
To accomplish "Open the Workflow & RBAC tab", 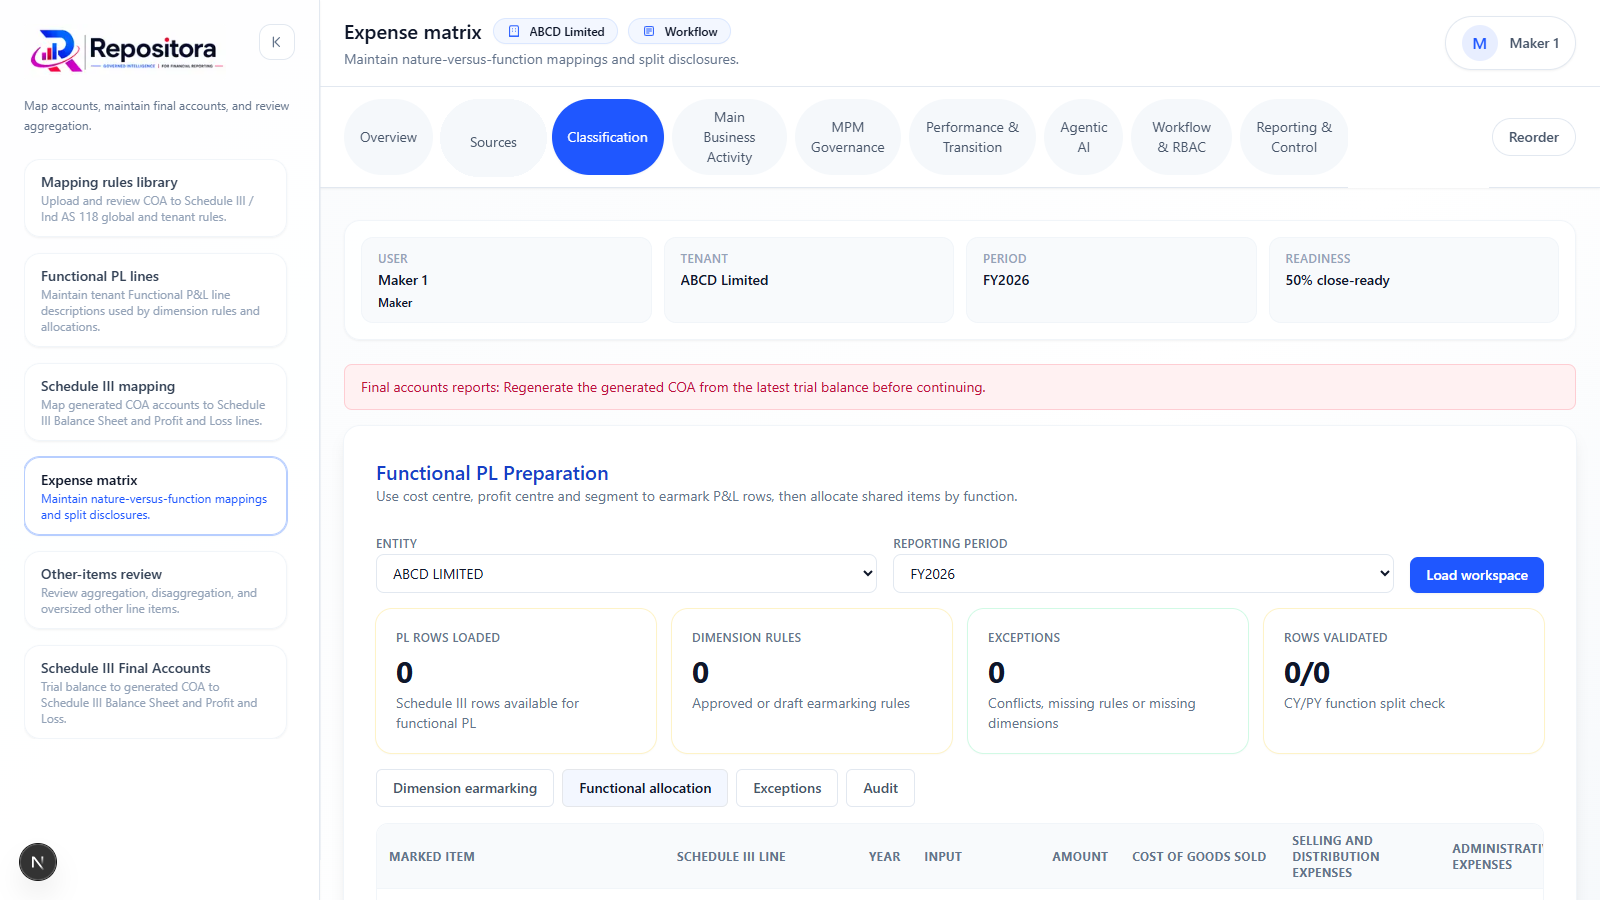I will (1181, 137).
